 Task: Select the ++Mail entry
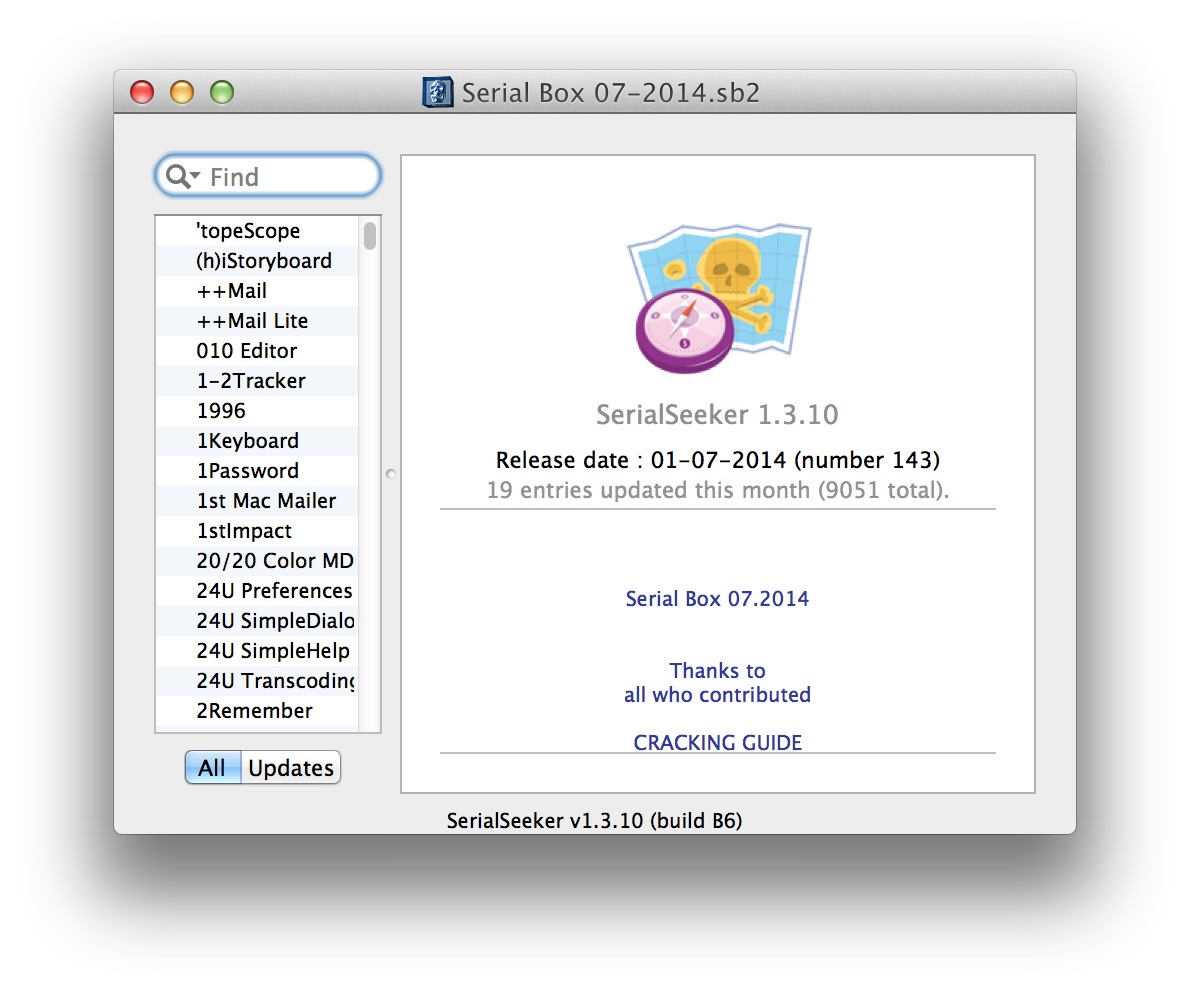pos(257,291)
